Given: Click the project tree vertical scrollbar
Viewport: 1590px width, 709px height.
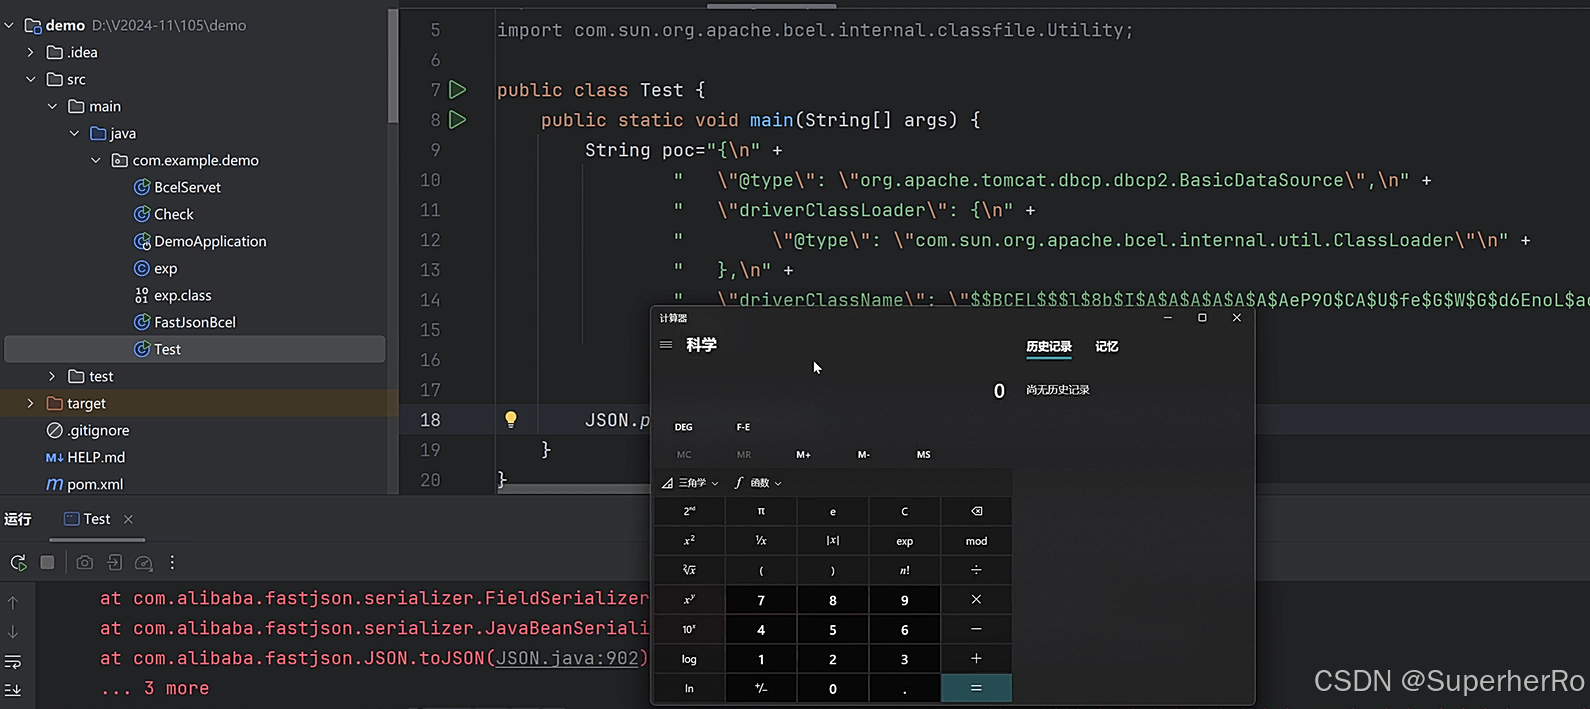Looking at the screenshot, I should (x=392, y=67).
